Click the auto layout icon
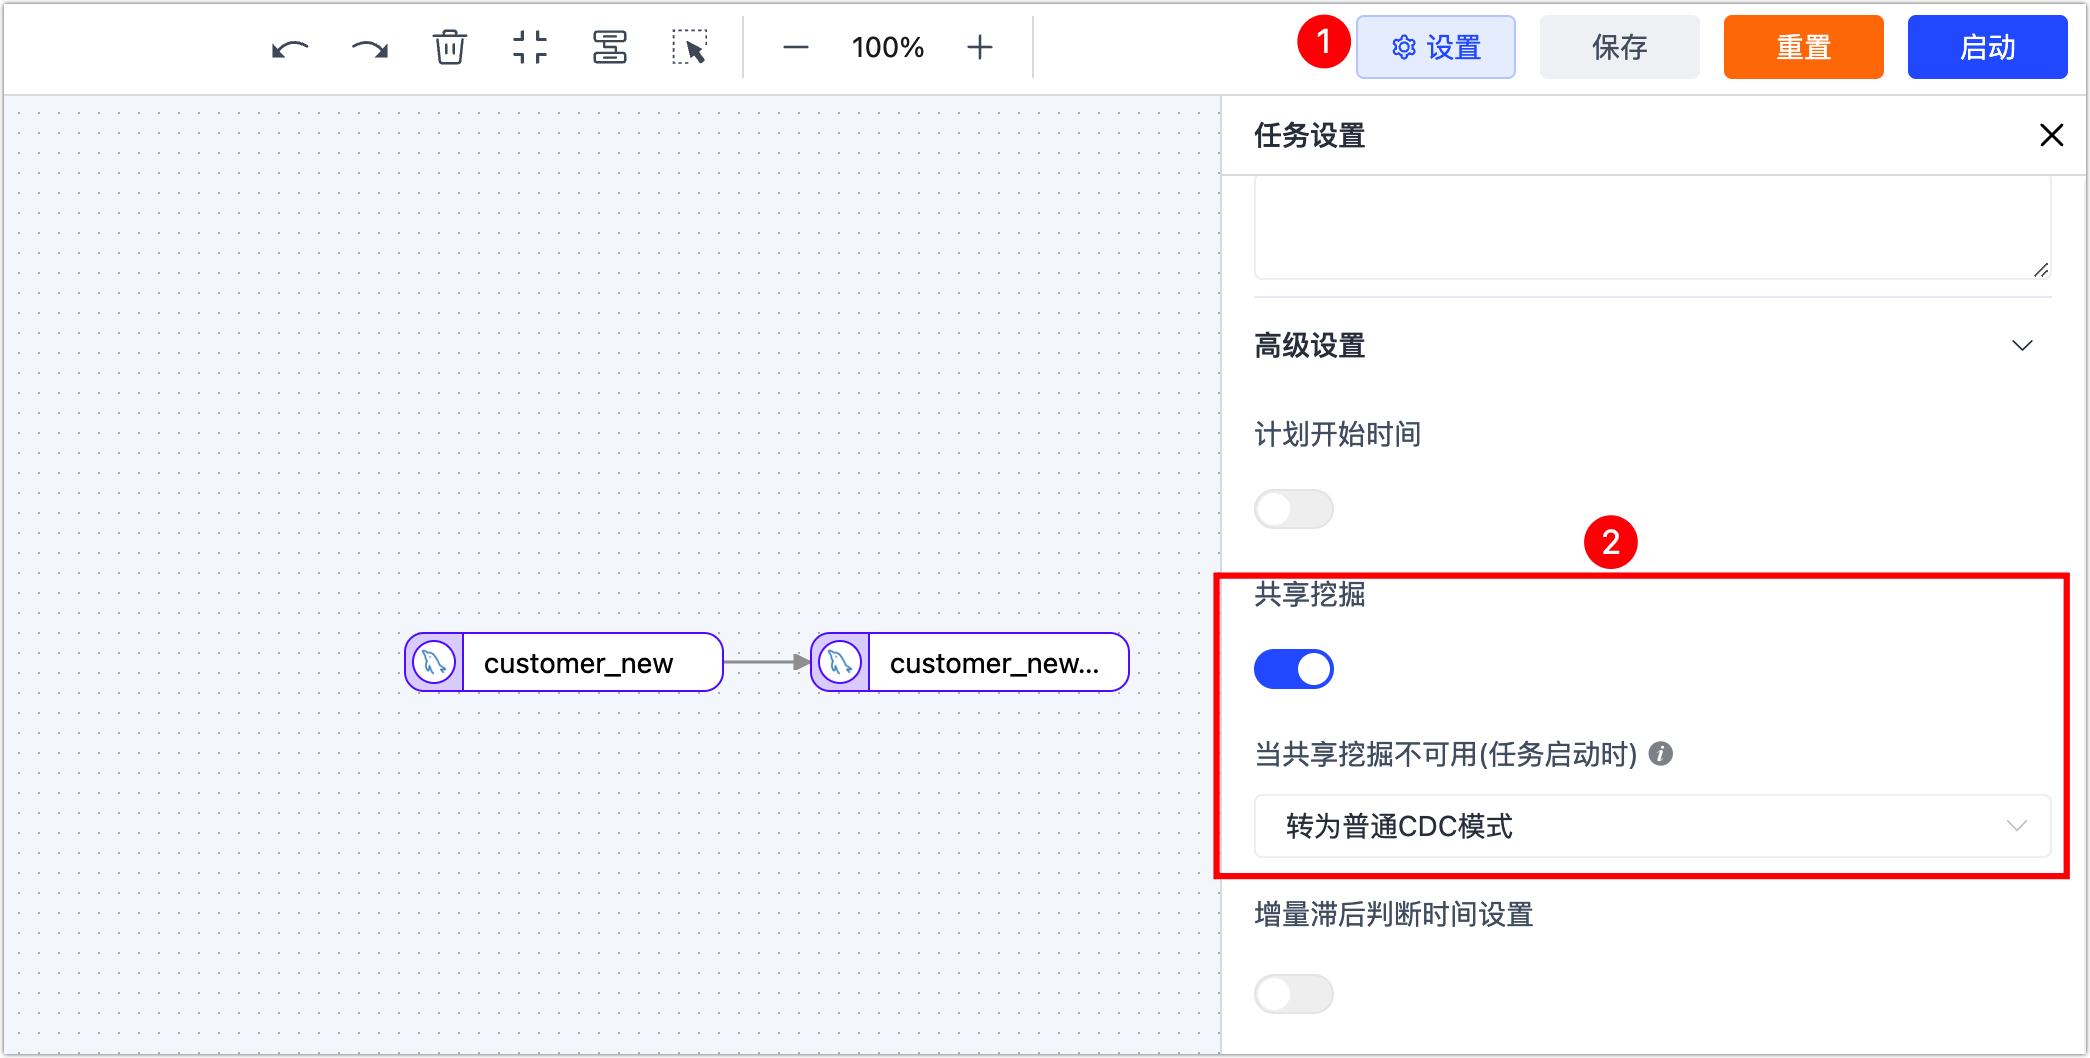This screenshot has width=2090, height=1058. (609, 47)
